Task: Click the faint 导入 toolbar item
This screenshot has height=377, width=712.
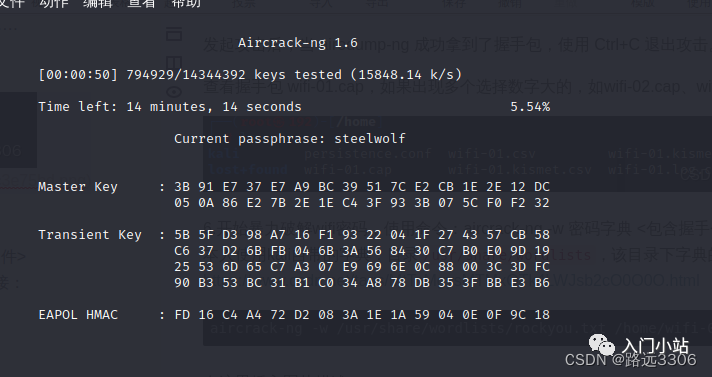Action: tap(321, 4)
